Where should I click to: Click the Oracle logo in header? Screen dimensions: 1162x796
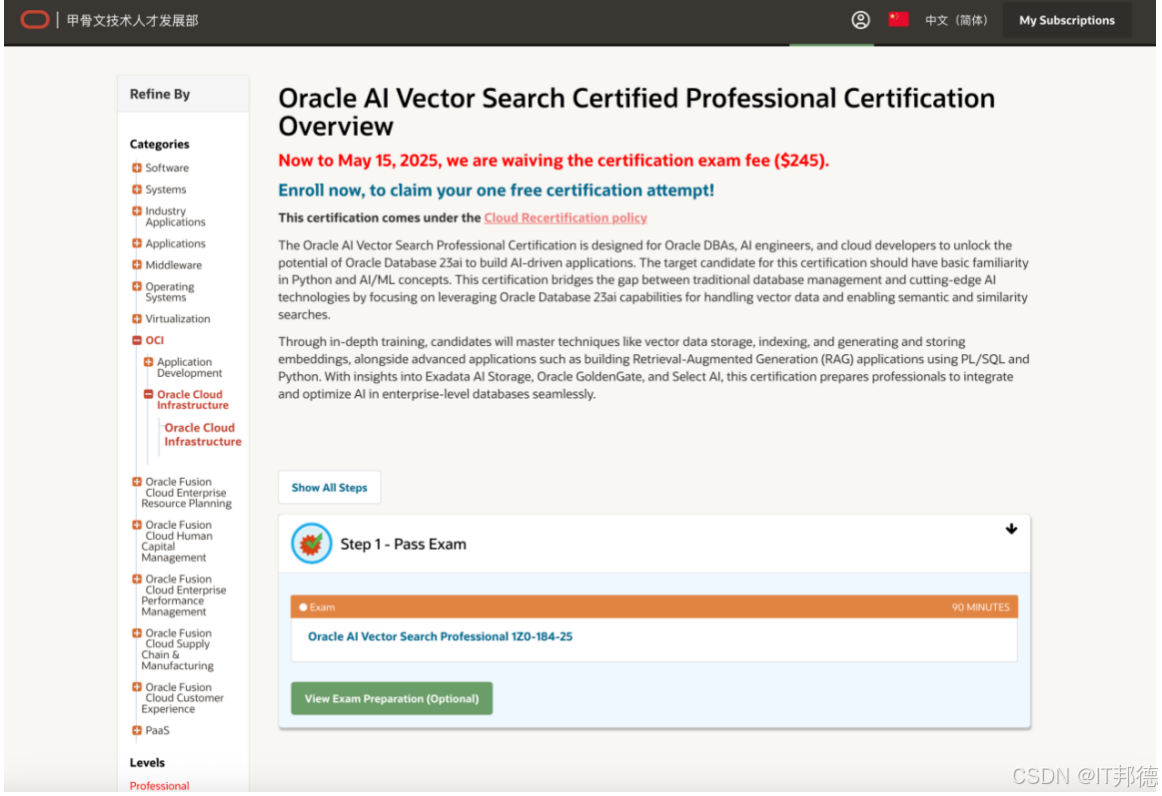(x=35, y=20)
